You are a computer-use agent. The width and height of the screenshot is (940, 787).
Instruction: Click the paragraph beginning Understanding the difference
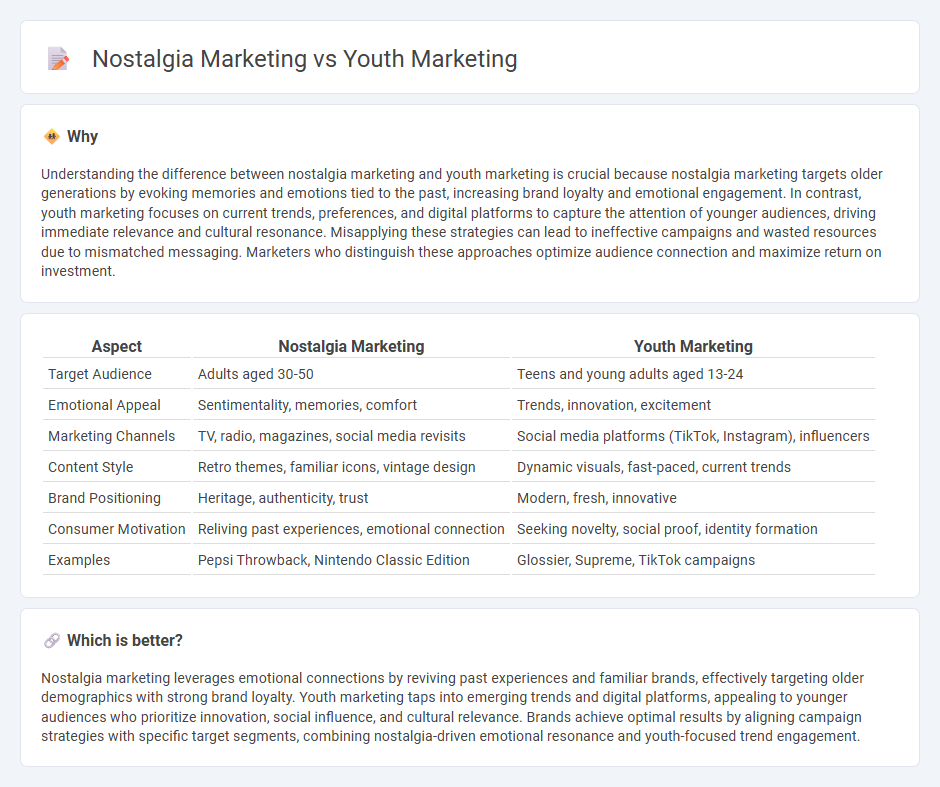462,222
